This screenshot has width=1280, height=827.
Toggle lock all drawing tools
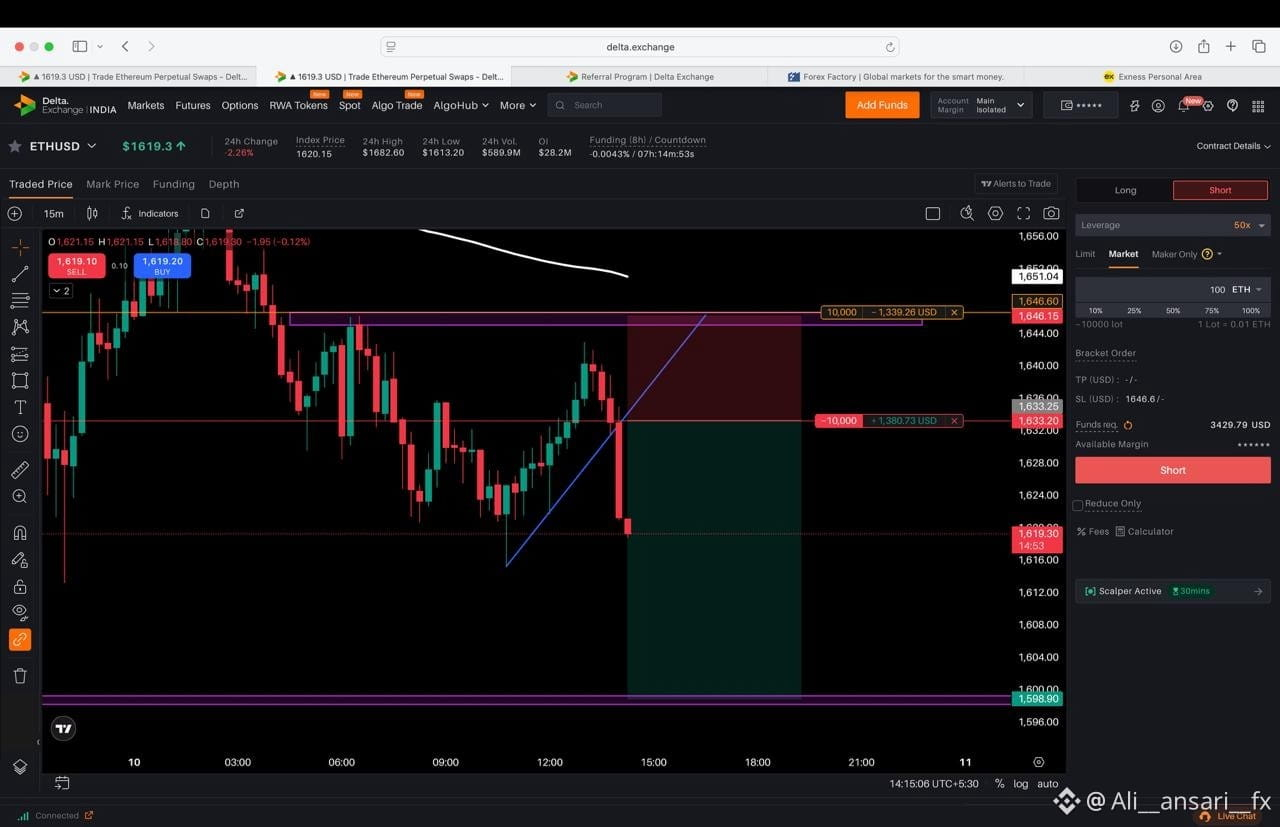pos(19,587)
